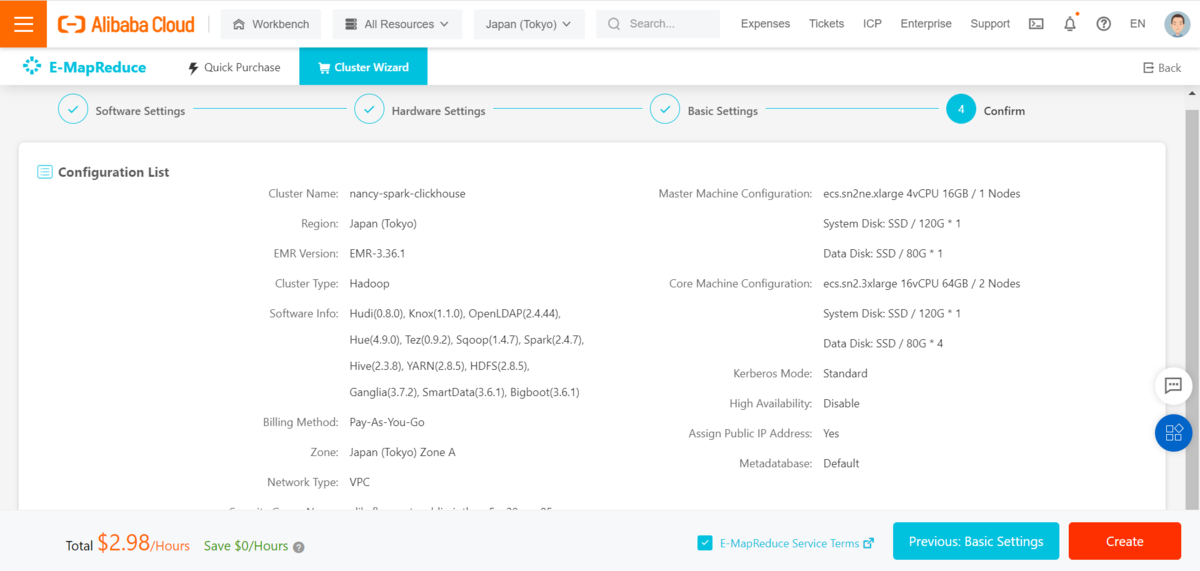Open the E-MapReduce Service Terms link

coord(789,543)
